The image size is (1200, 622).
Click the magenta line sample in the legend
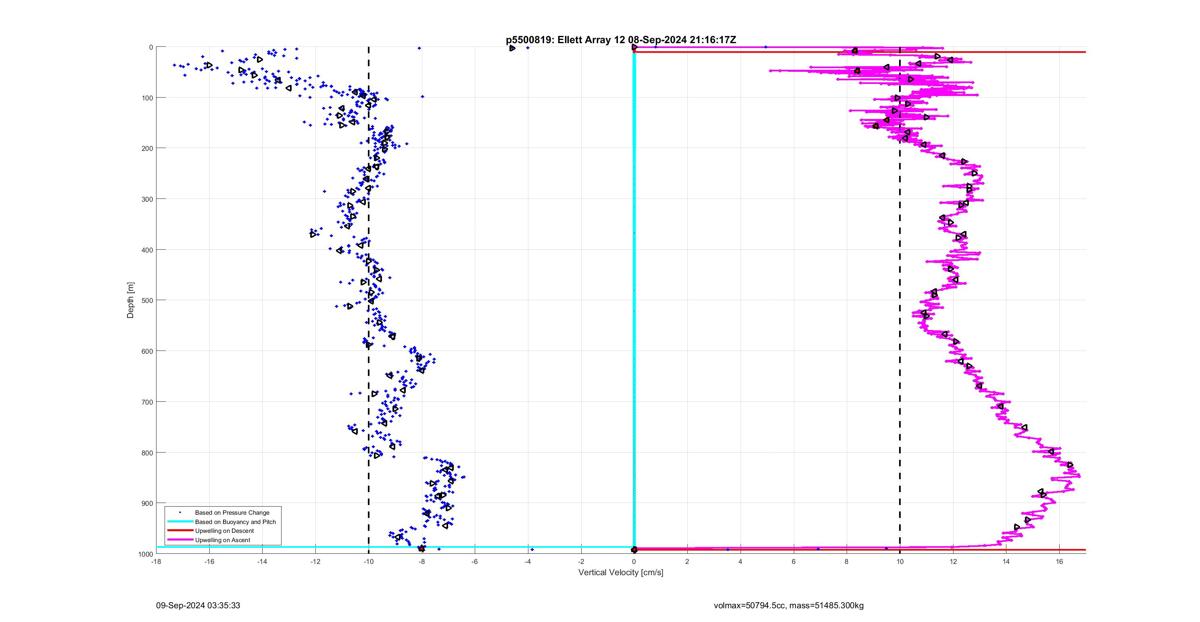point(180,540)
